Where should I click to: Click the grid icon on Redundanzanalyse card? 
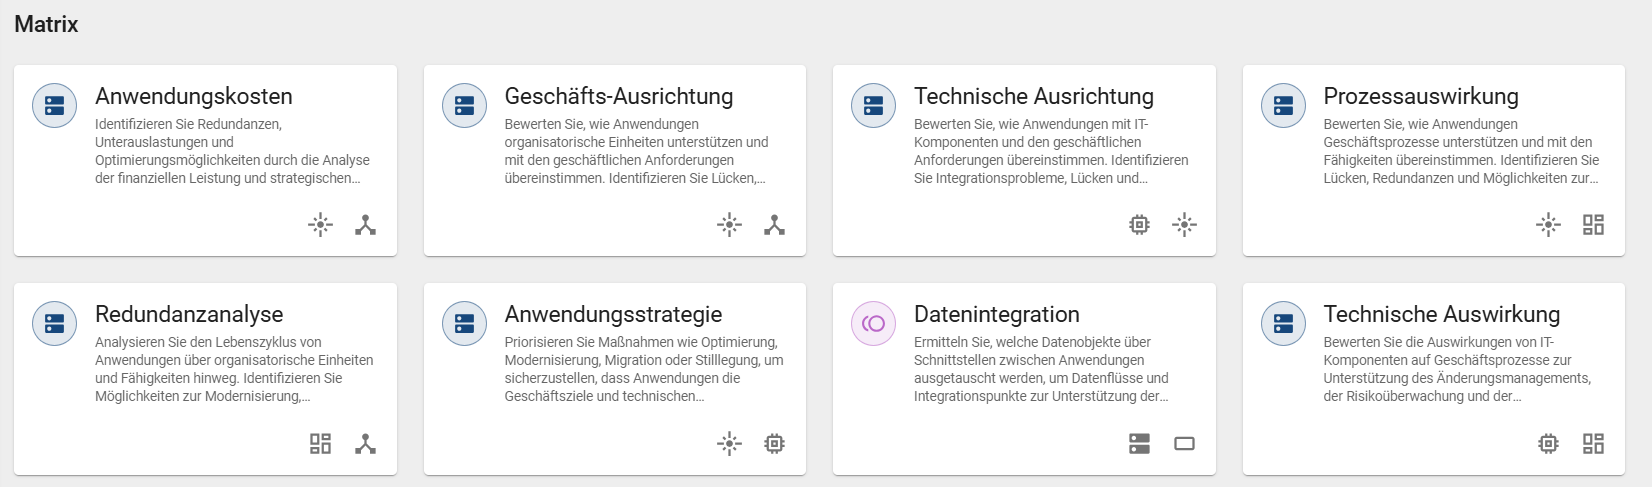click(320, 443)
